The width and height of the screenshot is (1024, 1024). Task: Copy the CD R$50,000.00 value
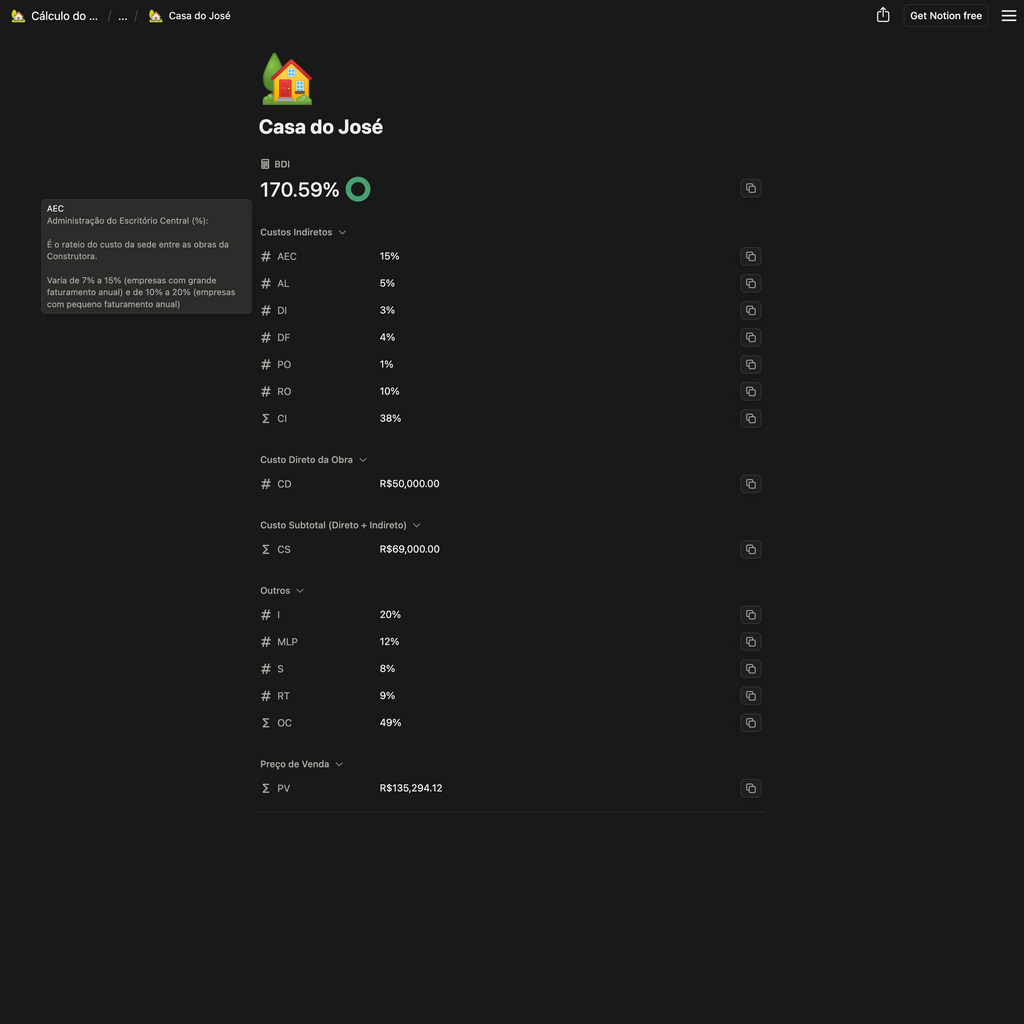(750, 484)
